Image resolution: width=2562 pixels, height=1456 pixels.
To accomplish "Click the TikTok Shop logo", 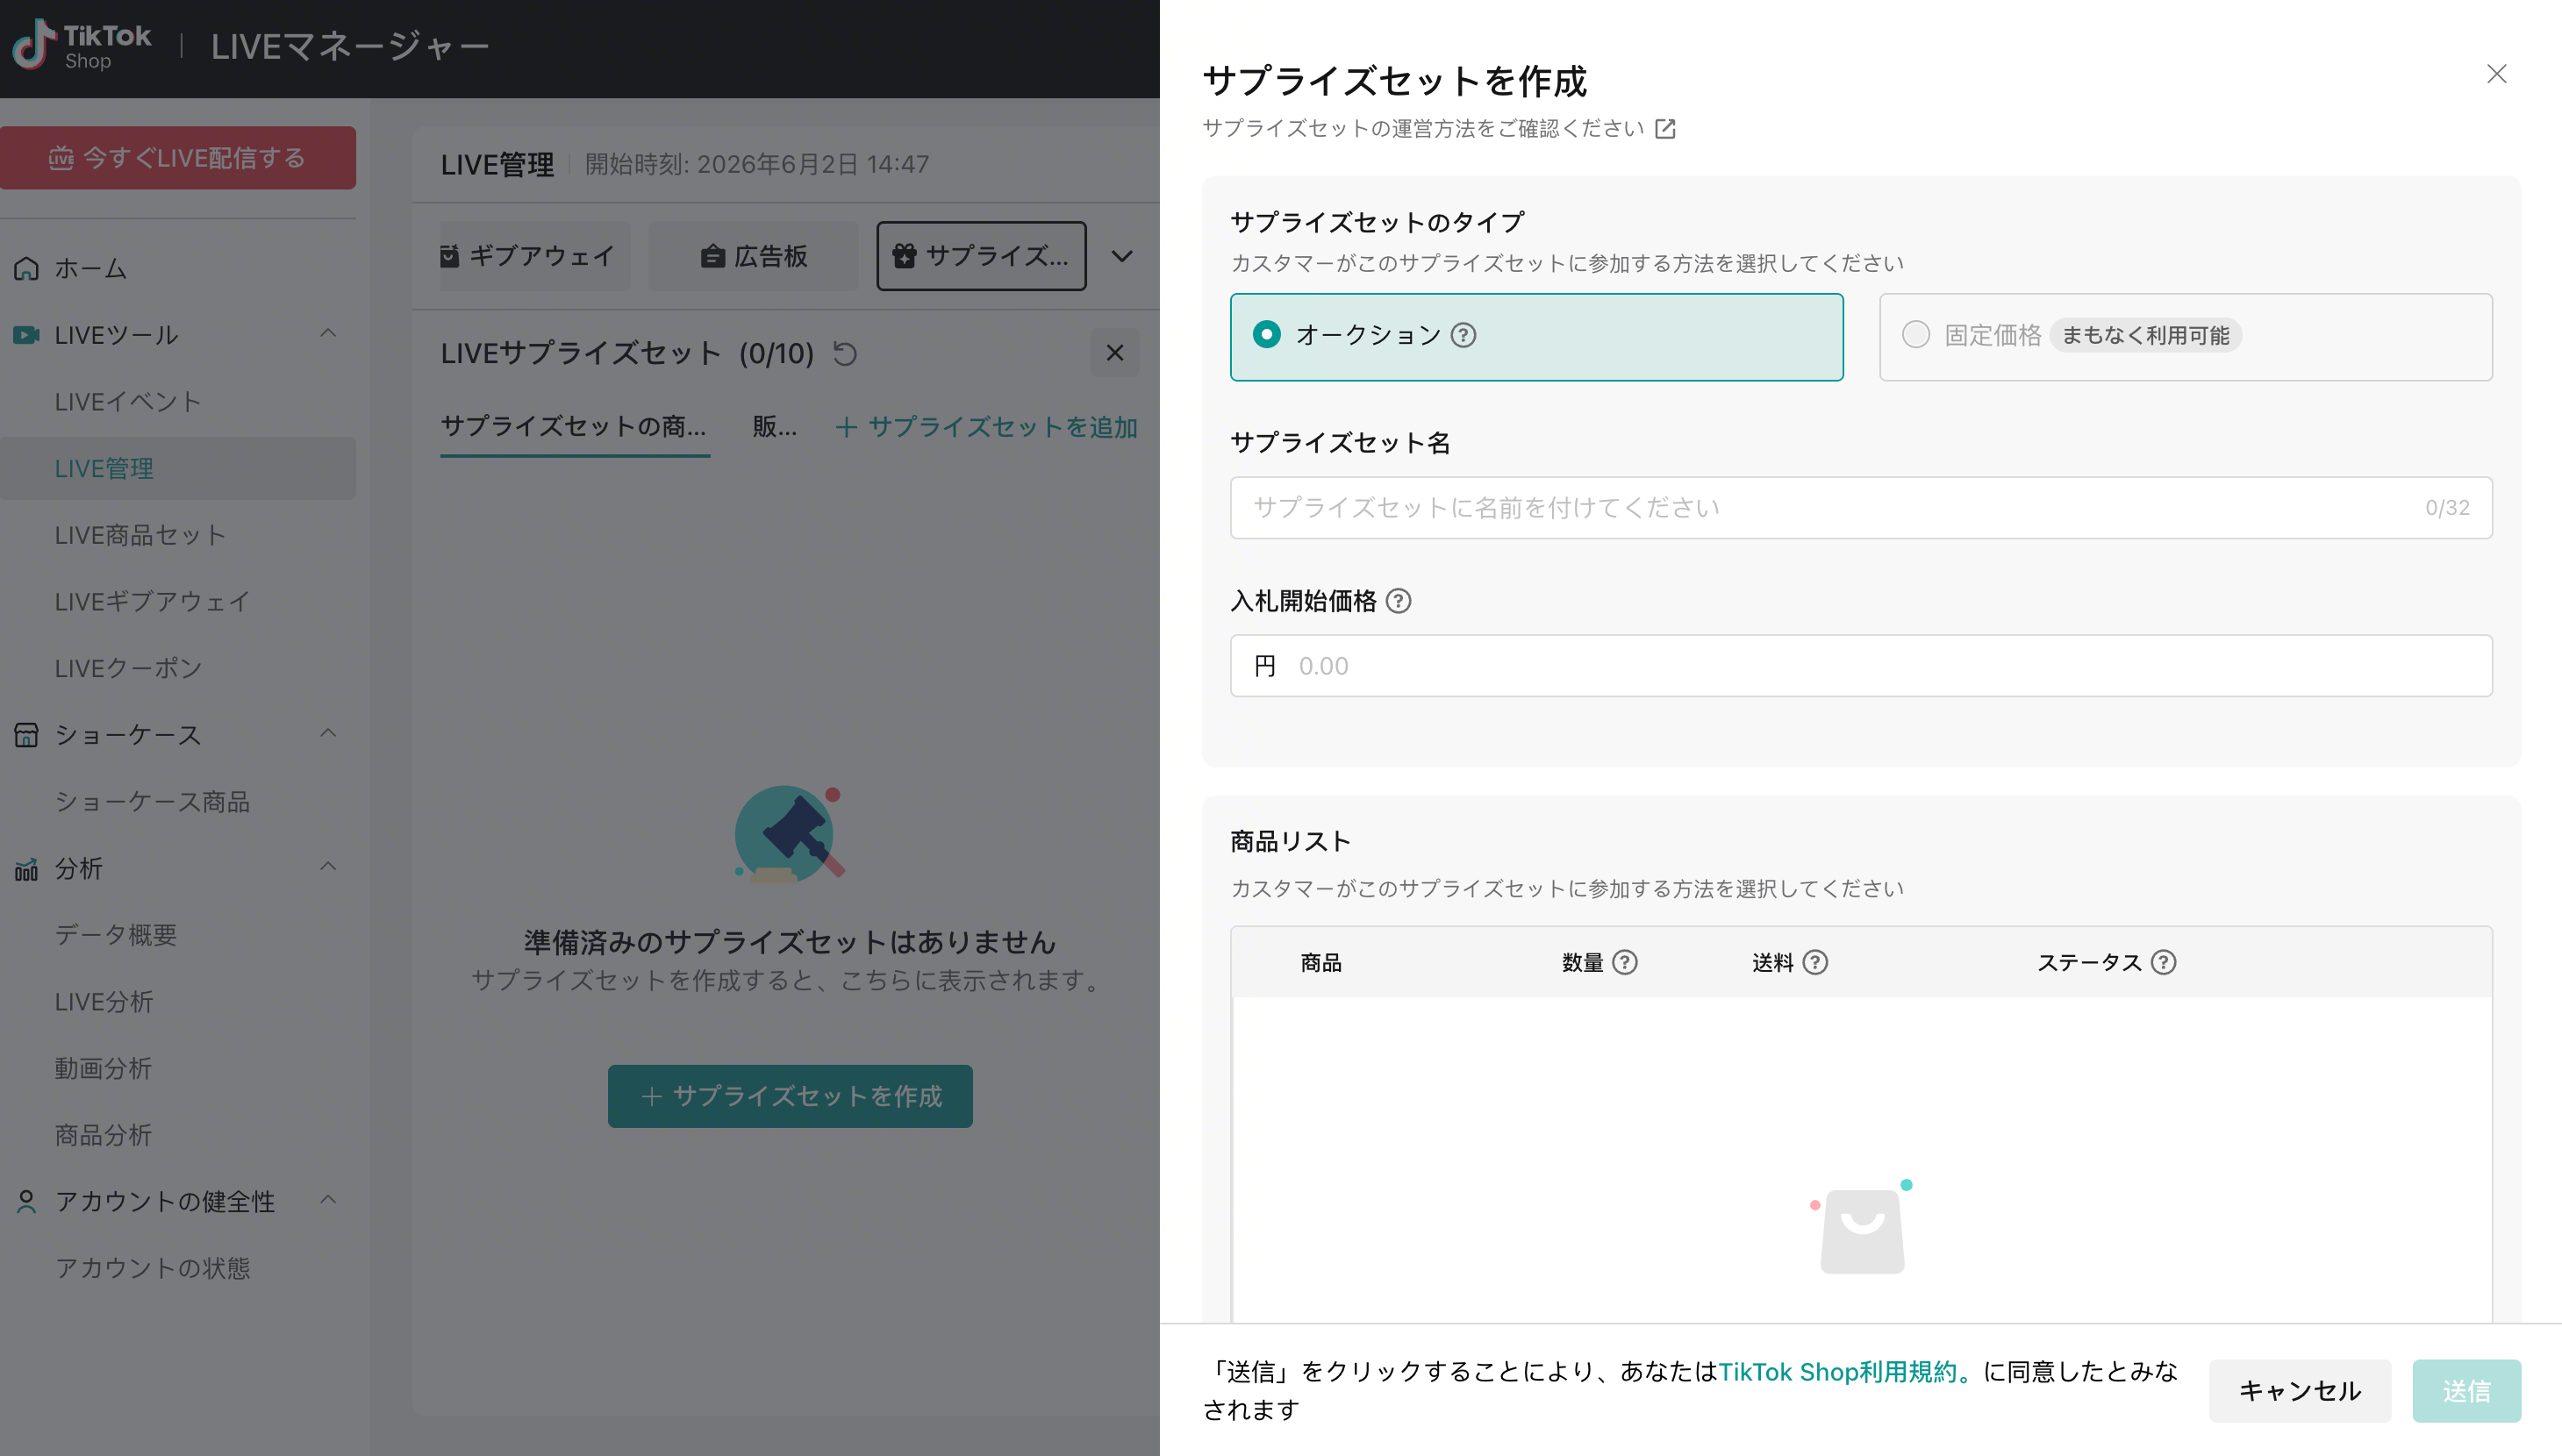I will click(x=82, y=46).
